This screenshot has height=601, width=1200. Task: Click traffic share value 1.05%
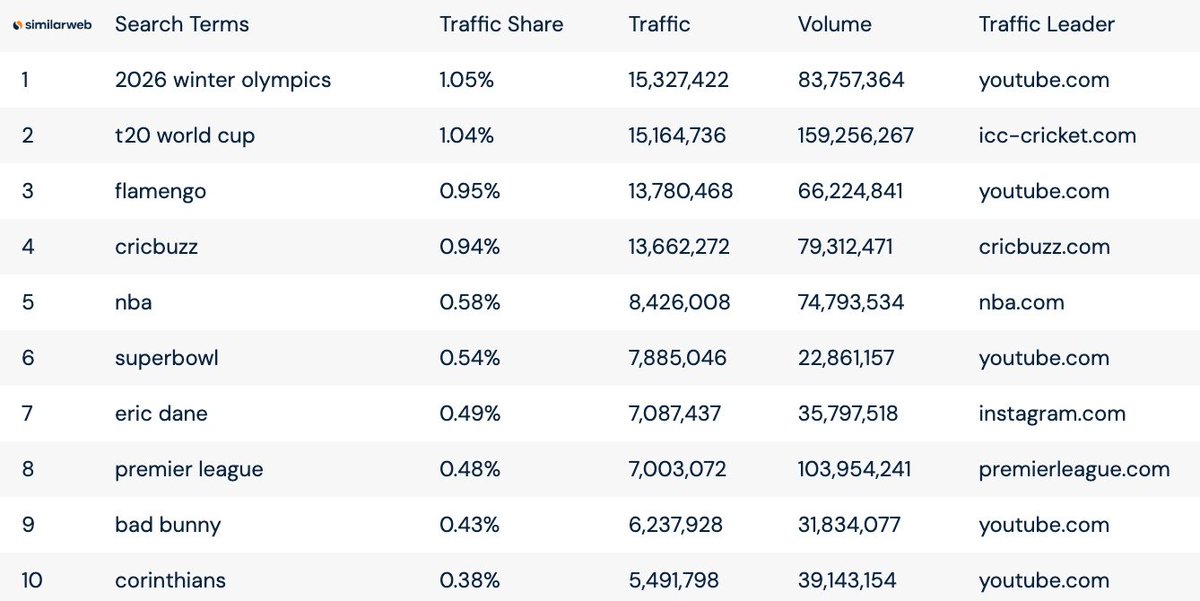[467, 80]
